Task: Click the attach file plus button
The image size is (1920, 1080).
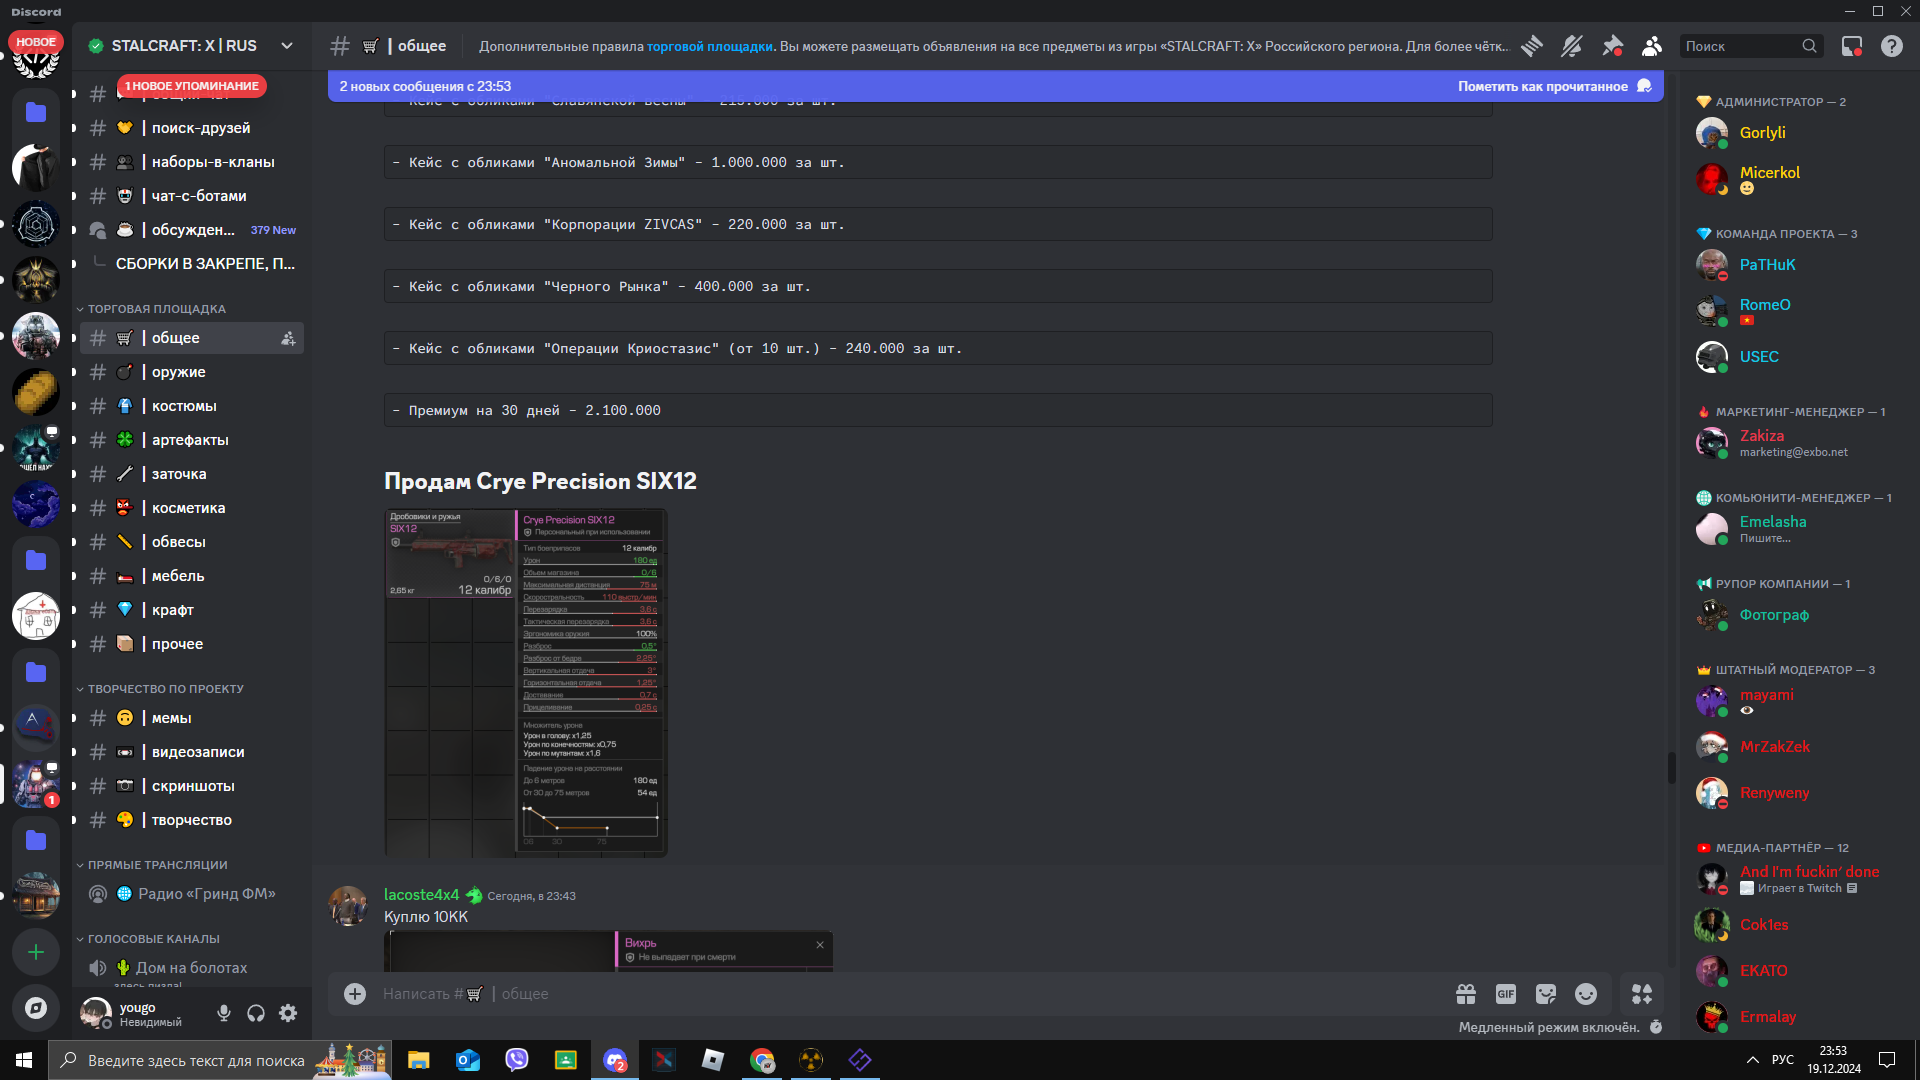Action: pos(355,994)
